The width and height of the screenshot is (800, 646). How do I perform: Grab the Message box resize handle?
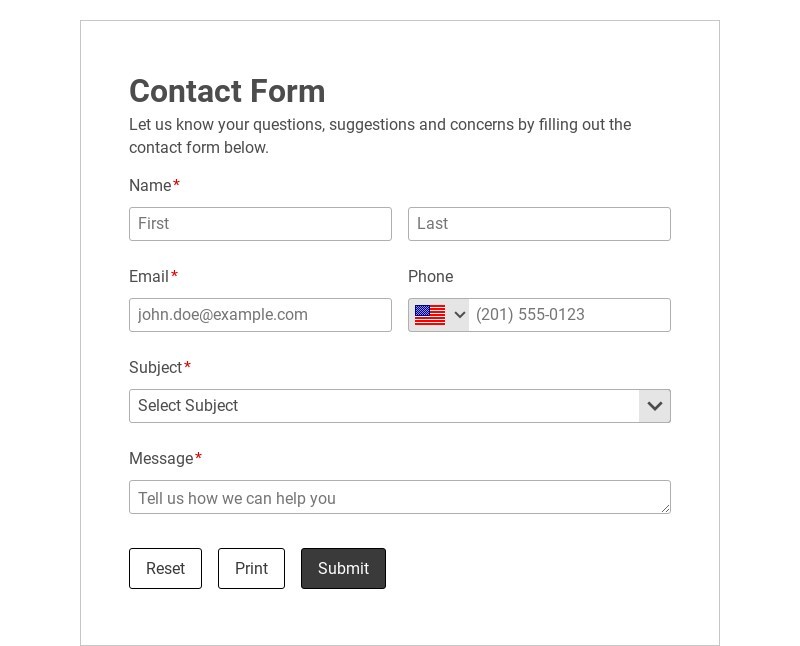(665, 508)
